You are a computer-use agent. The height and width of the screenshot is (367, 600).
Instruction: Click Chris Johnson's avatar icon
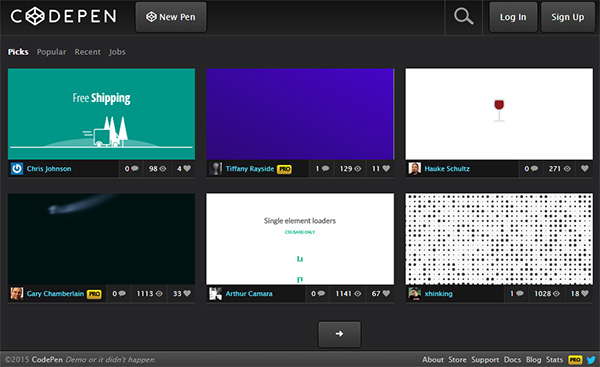17,169
